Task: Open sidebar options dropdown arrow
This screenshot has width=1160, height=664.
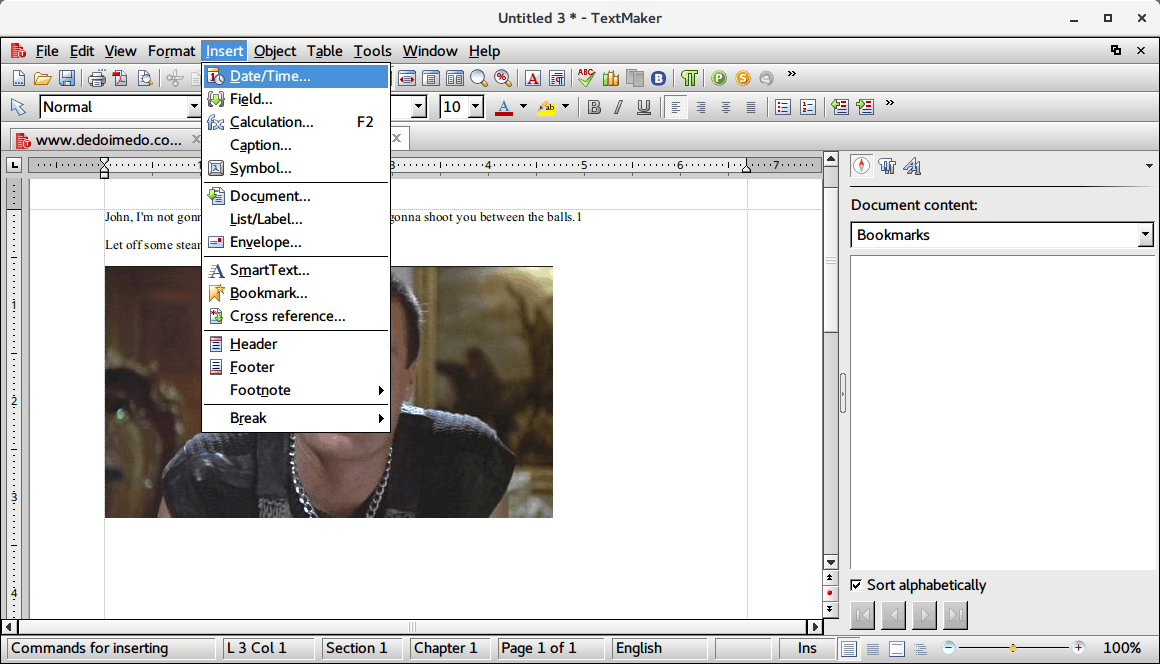Action: (1149, 166)
